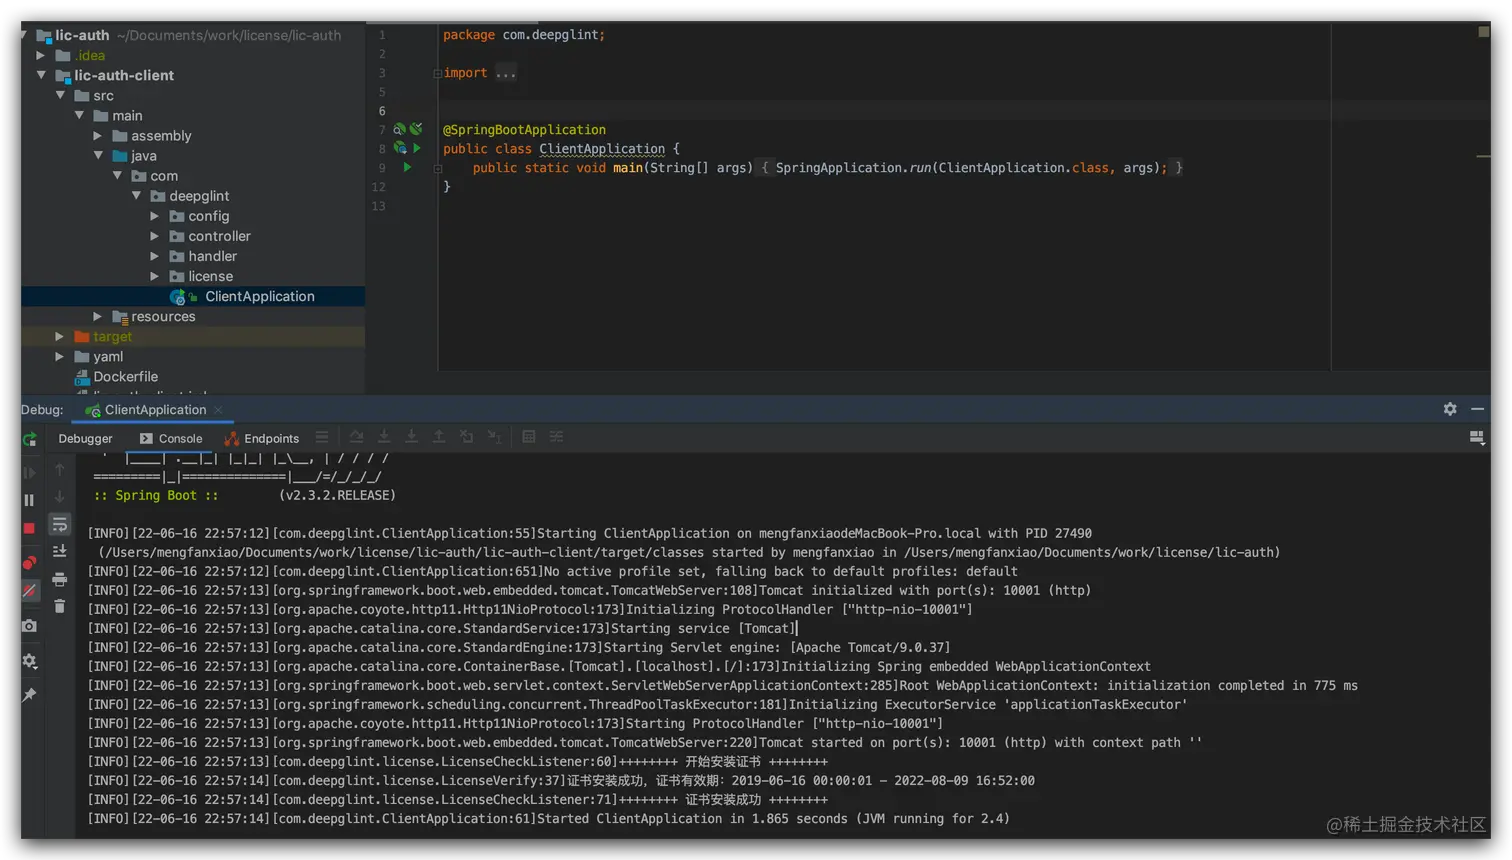Click ClientApplication class name in editor
The image size is (1512, 860).
pos(602,148)
